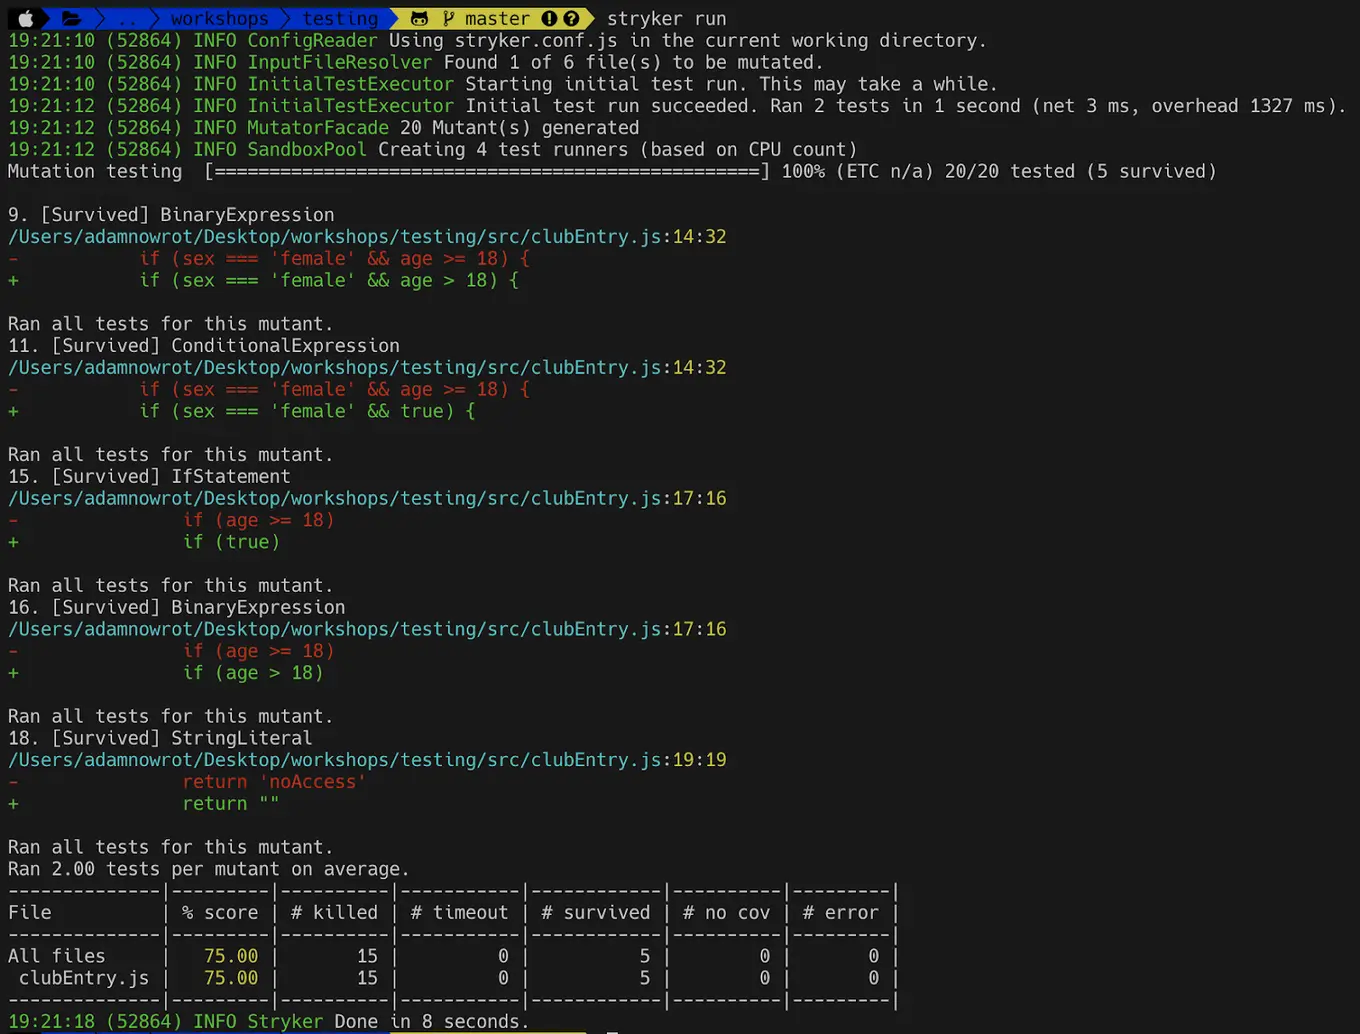This screenshot has height=1034, width=1360.
Task: Click the Apple logo in the prompt
Action: (25, 17)
